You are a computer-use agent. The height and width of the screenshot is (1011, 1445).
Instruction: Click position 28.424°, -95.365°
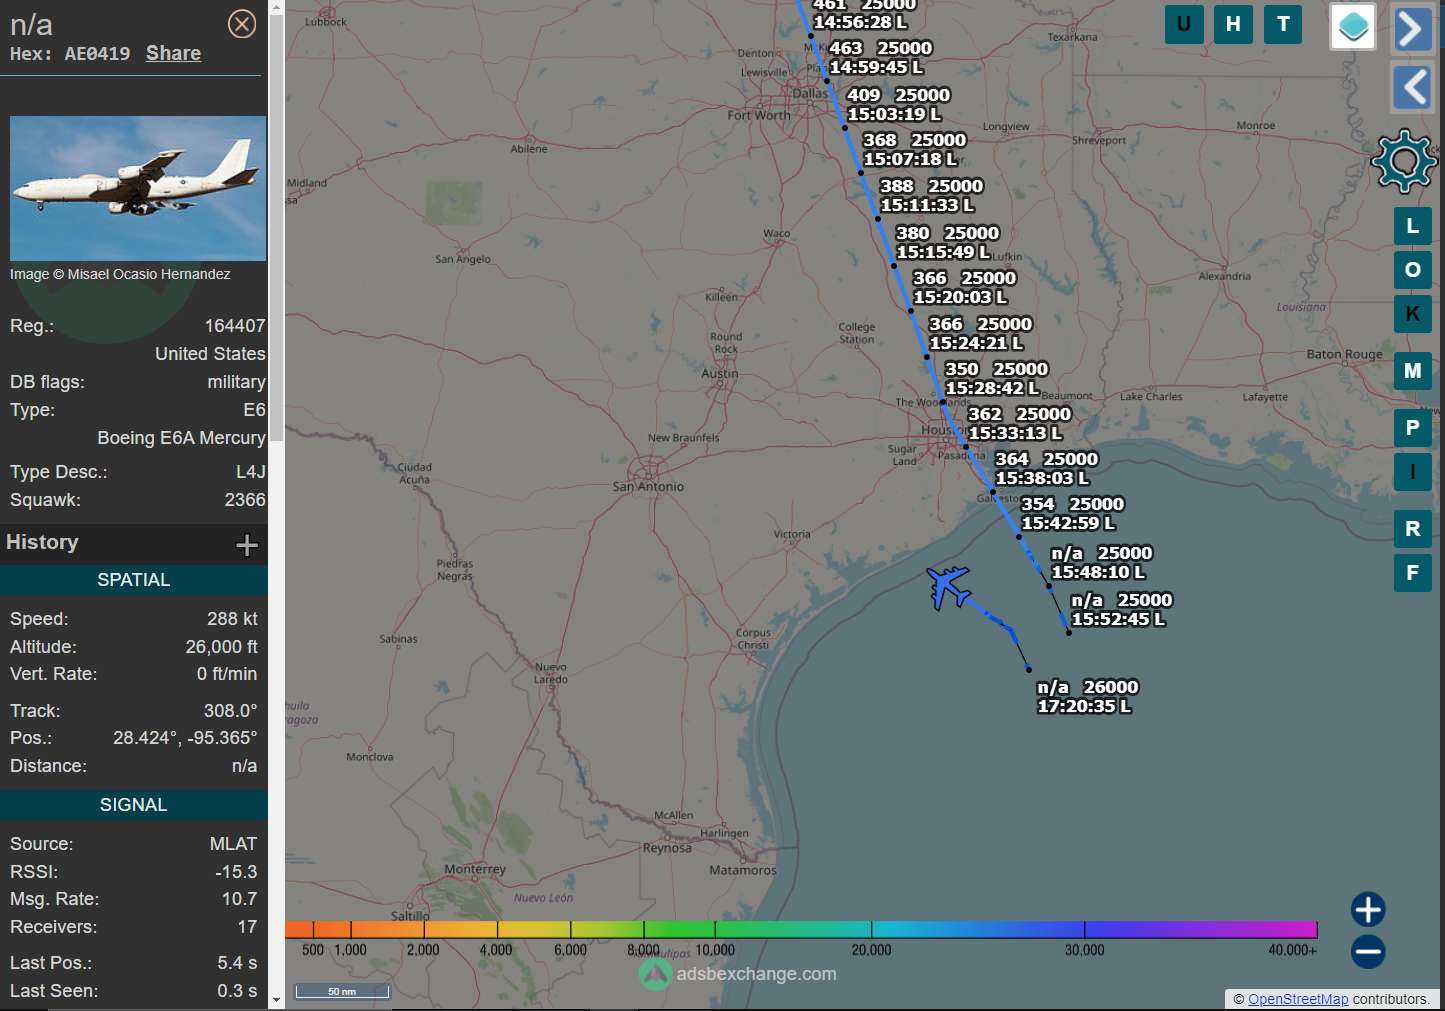click(185, 738)
